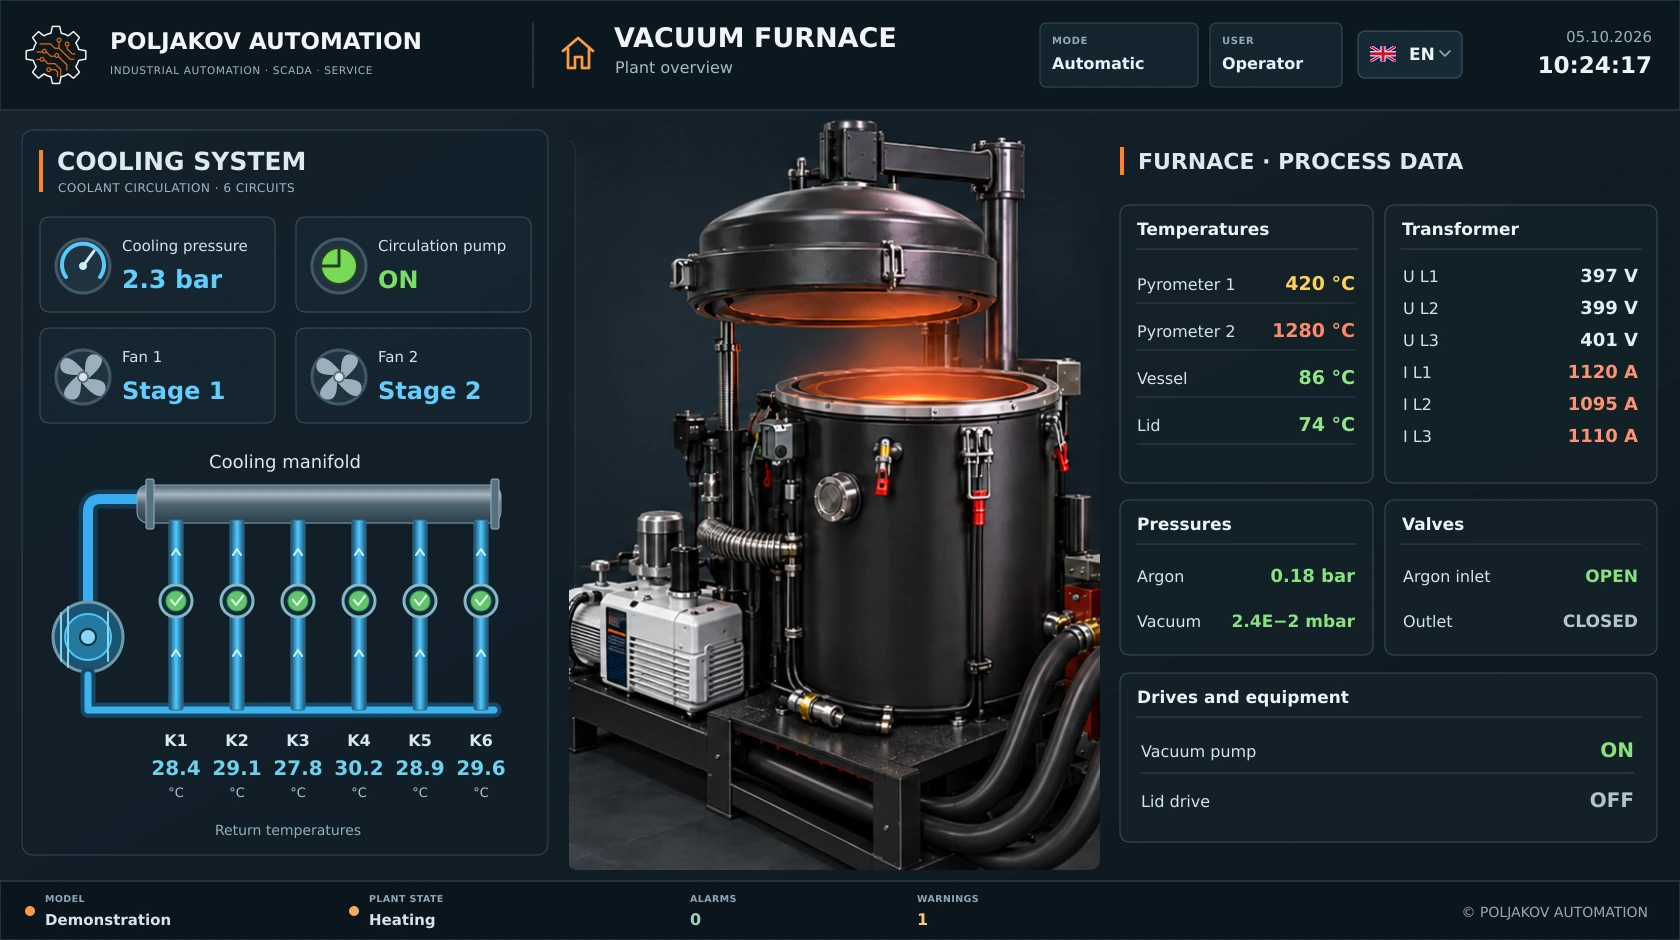Click the Pyrometer 2 value 1280 °C
Screen dimensions: 1680x940
tap(1313, 331)
